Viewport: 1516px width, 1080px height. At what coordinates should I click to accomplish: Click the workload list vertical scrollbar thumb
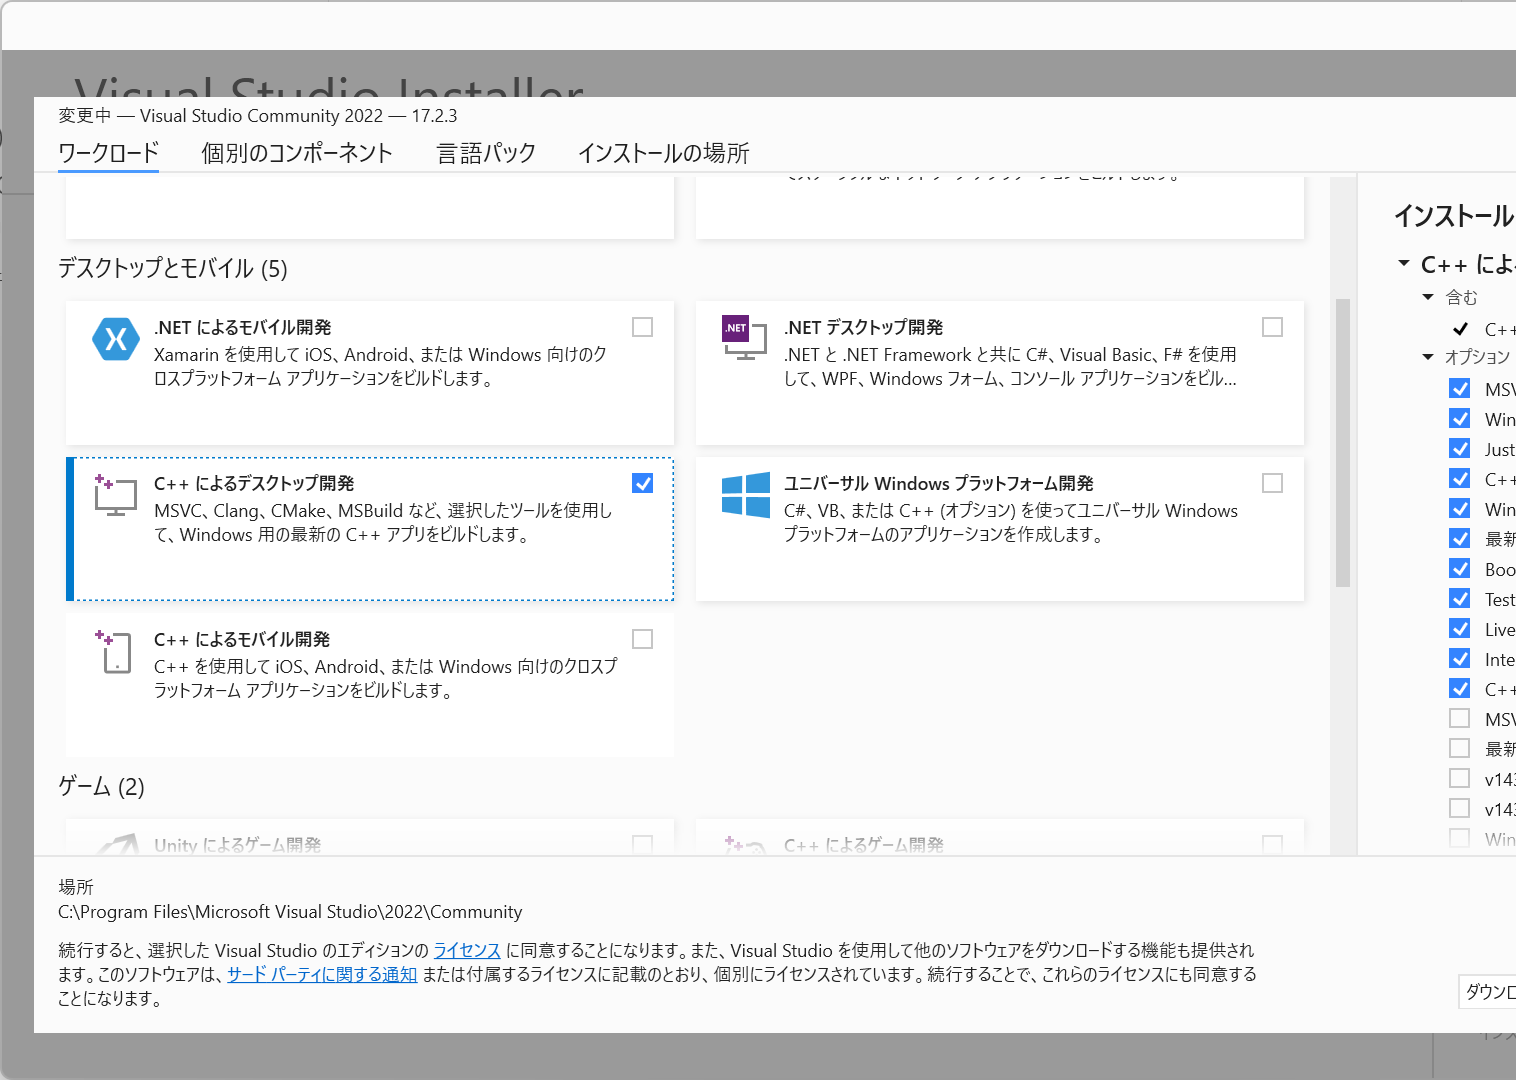1343,442
